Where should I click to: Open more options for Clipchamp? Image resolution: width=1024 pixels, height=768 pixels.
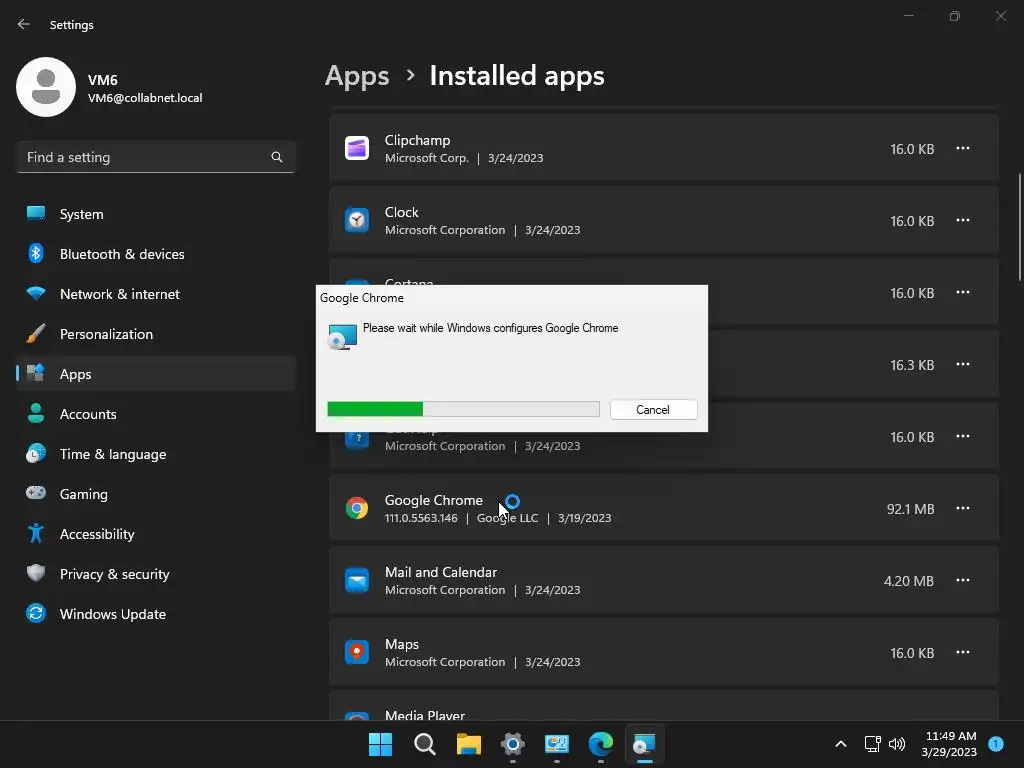click(x=963, y=148)
